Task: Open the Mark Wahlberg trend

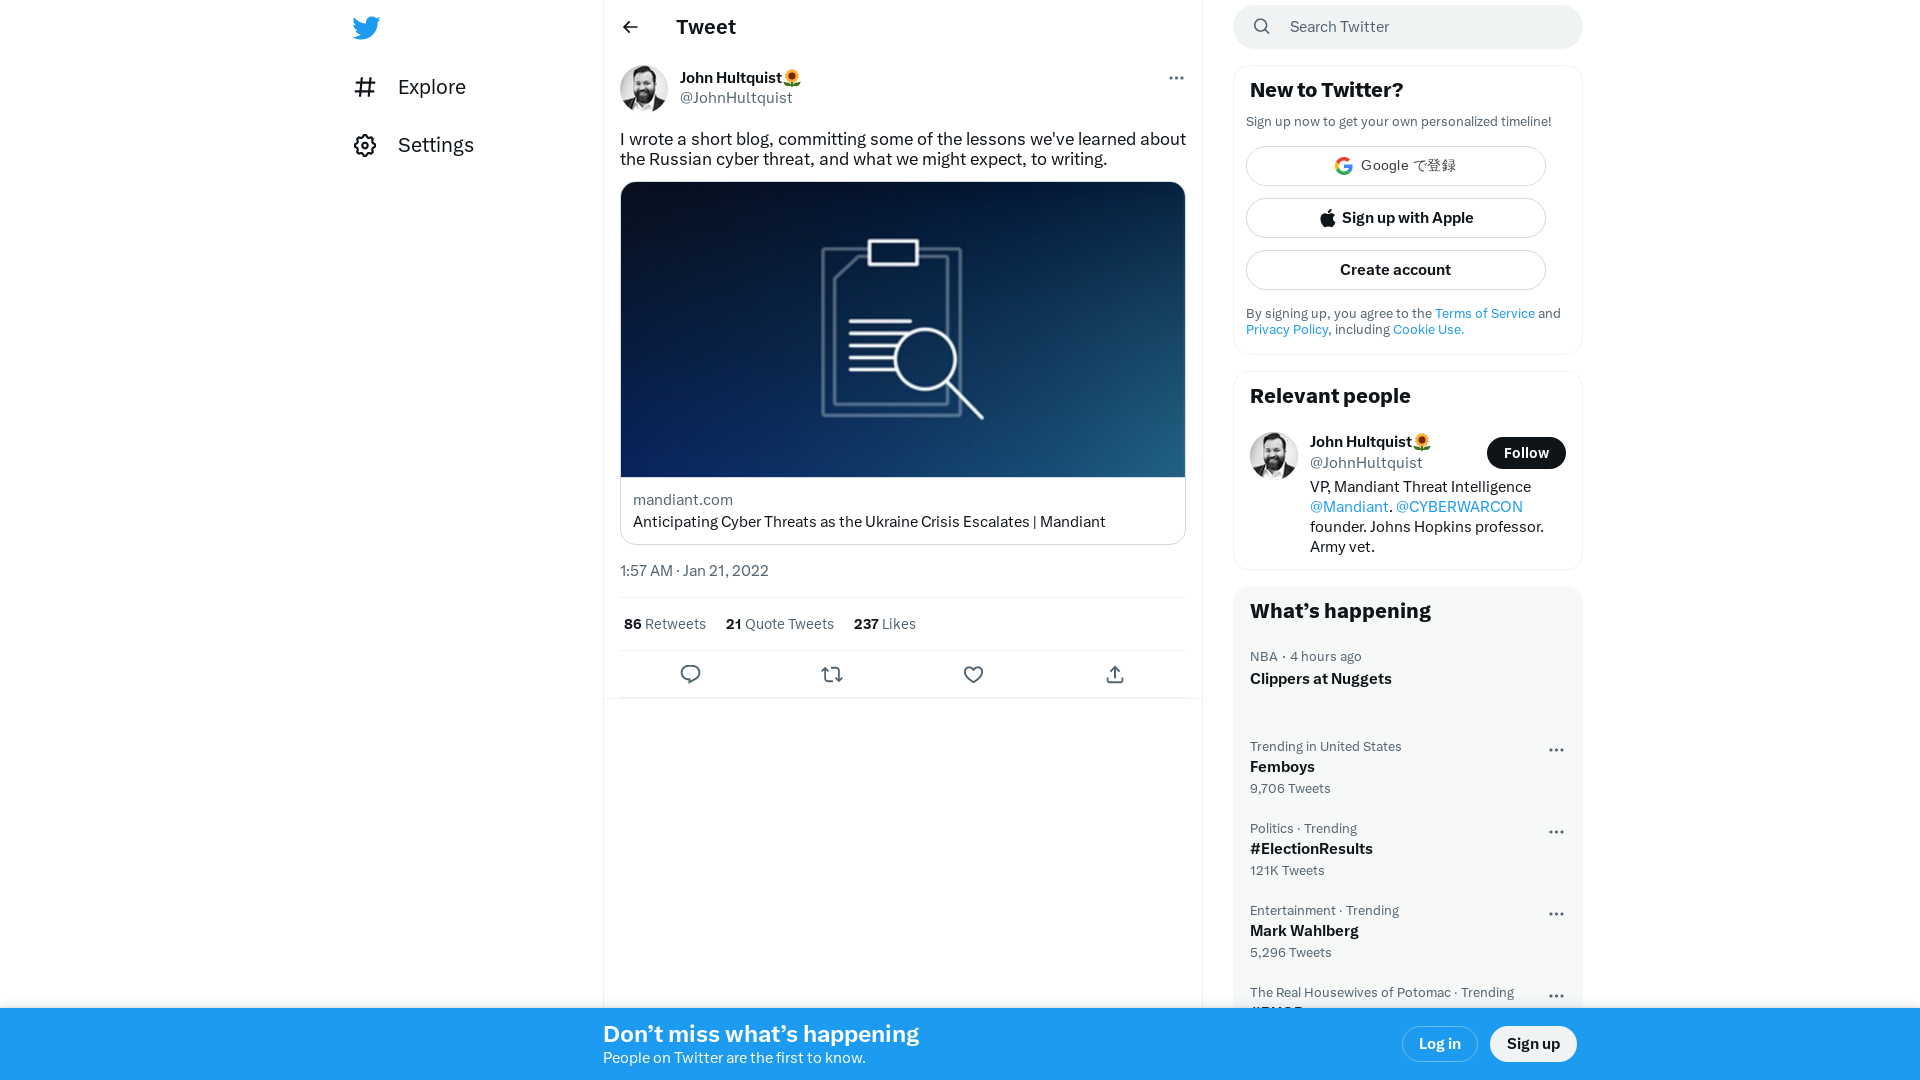Action: [x=1304, y=931]
